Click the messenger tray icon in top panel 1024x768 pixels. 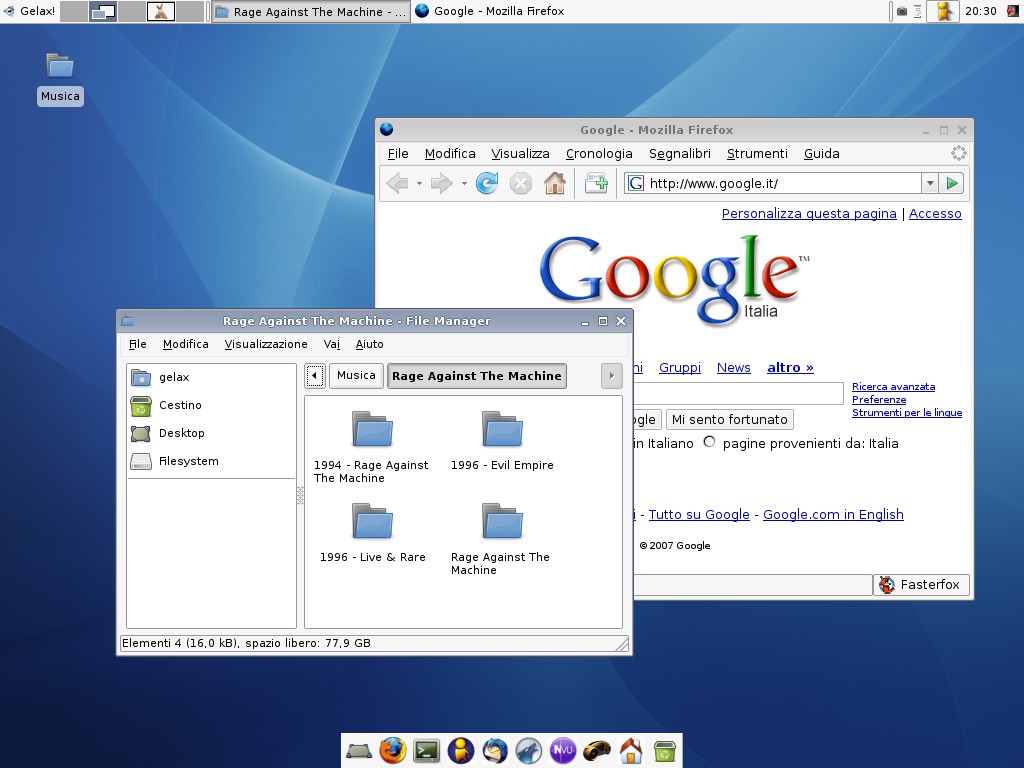point(944,11)
